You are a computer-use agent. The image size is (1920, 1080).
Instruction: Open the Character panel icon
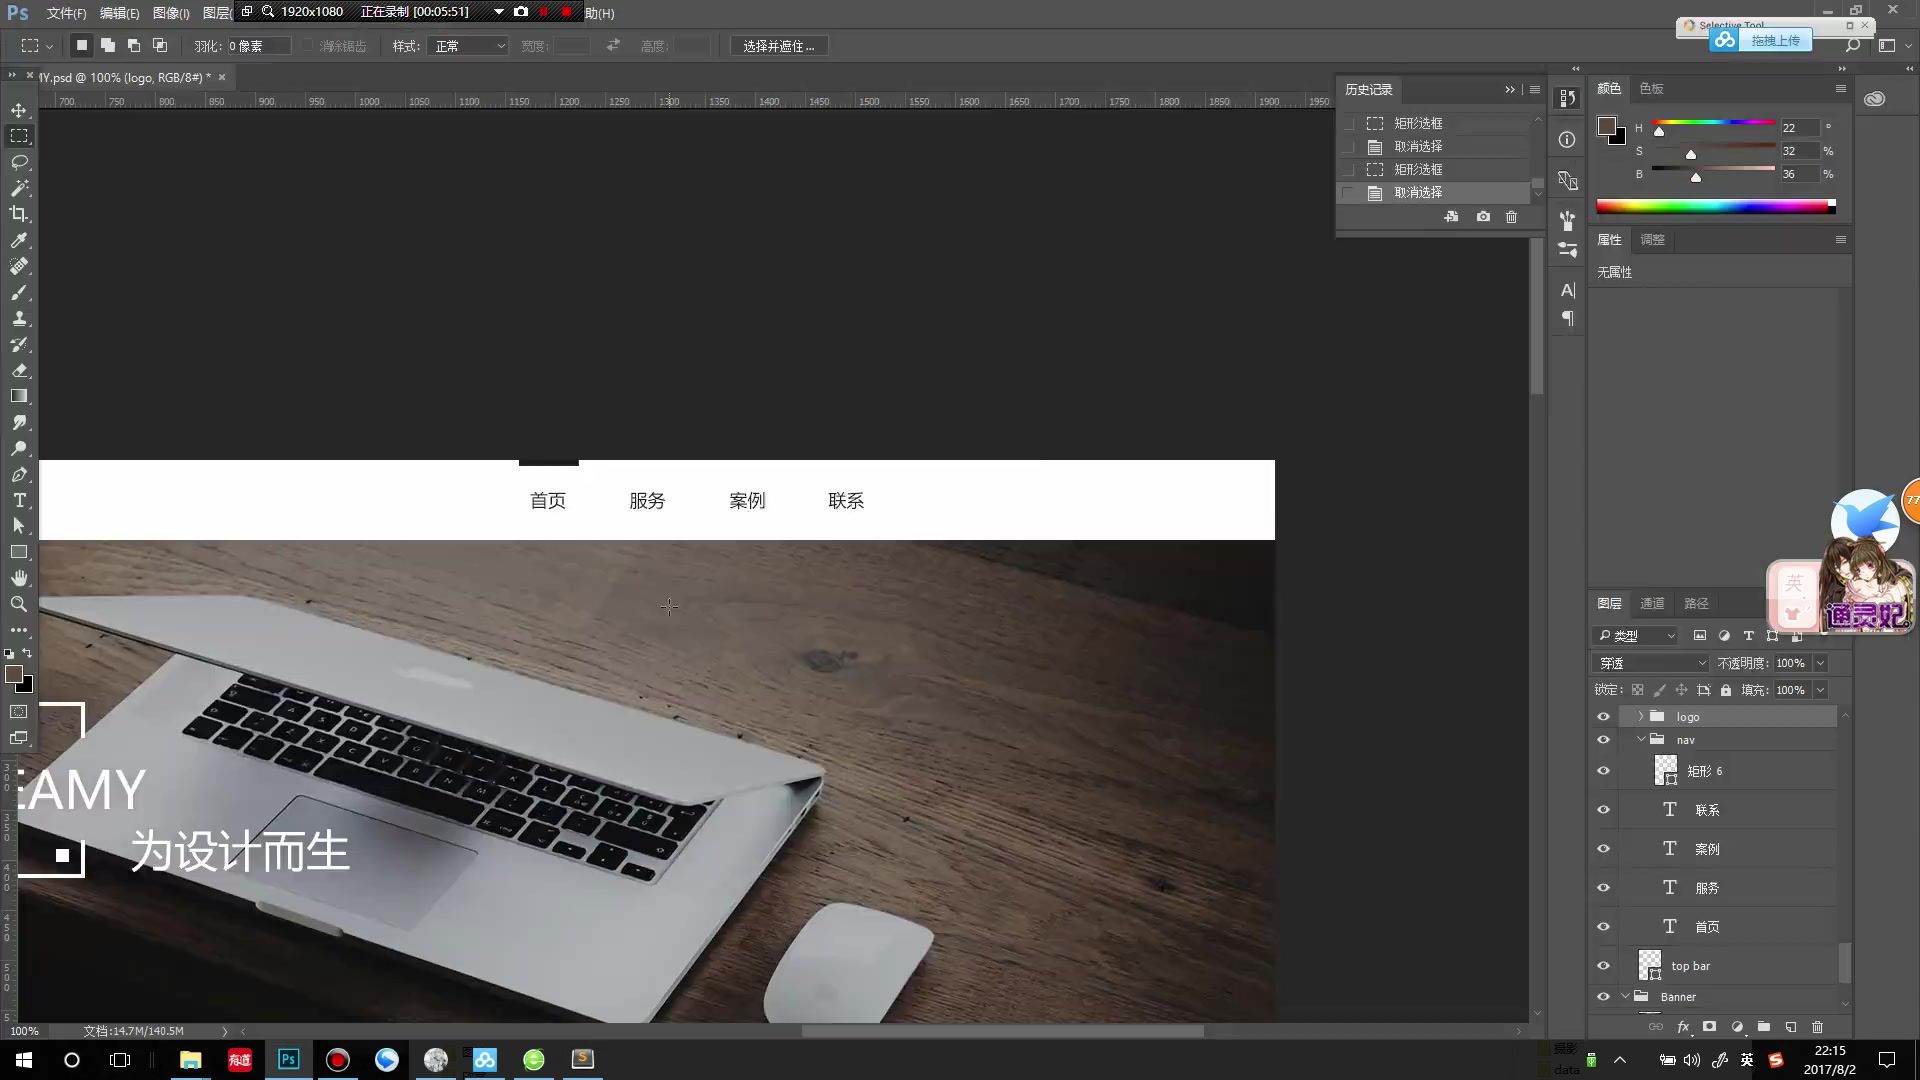[x=1568, y=290]
